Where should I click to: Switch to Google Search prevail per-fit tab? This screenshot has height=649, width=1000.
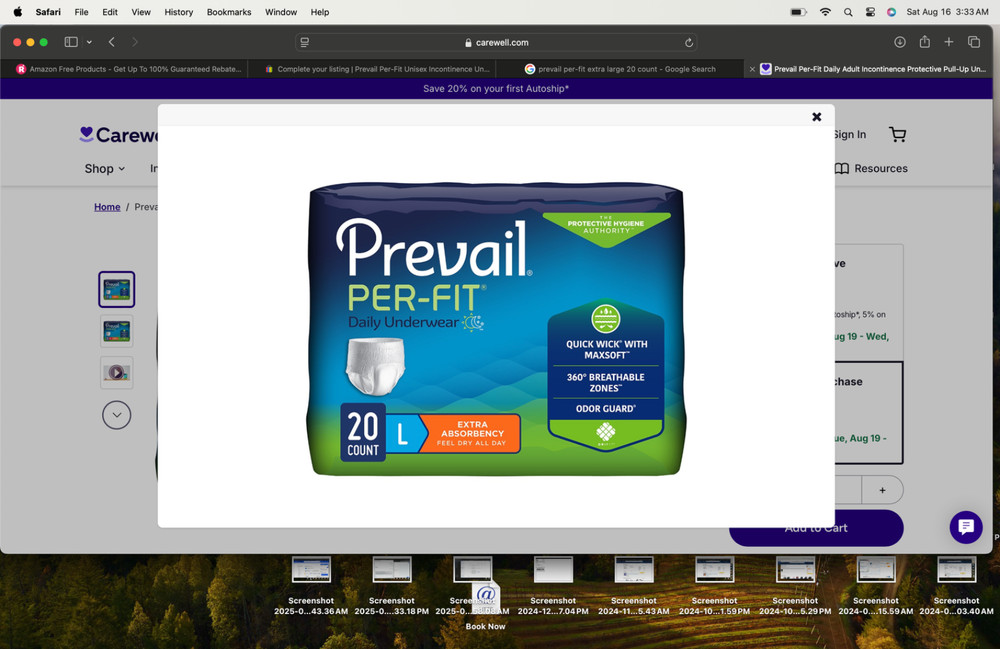coord(620,69)
